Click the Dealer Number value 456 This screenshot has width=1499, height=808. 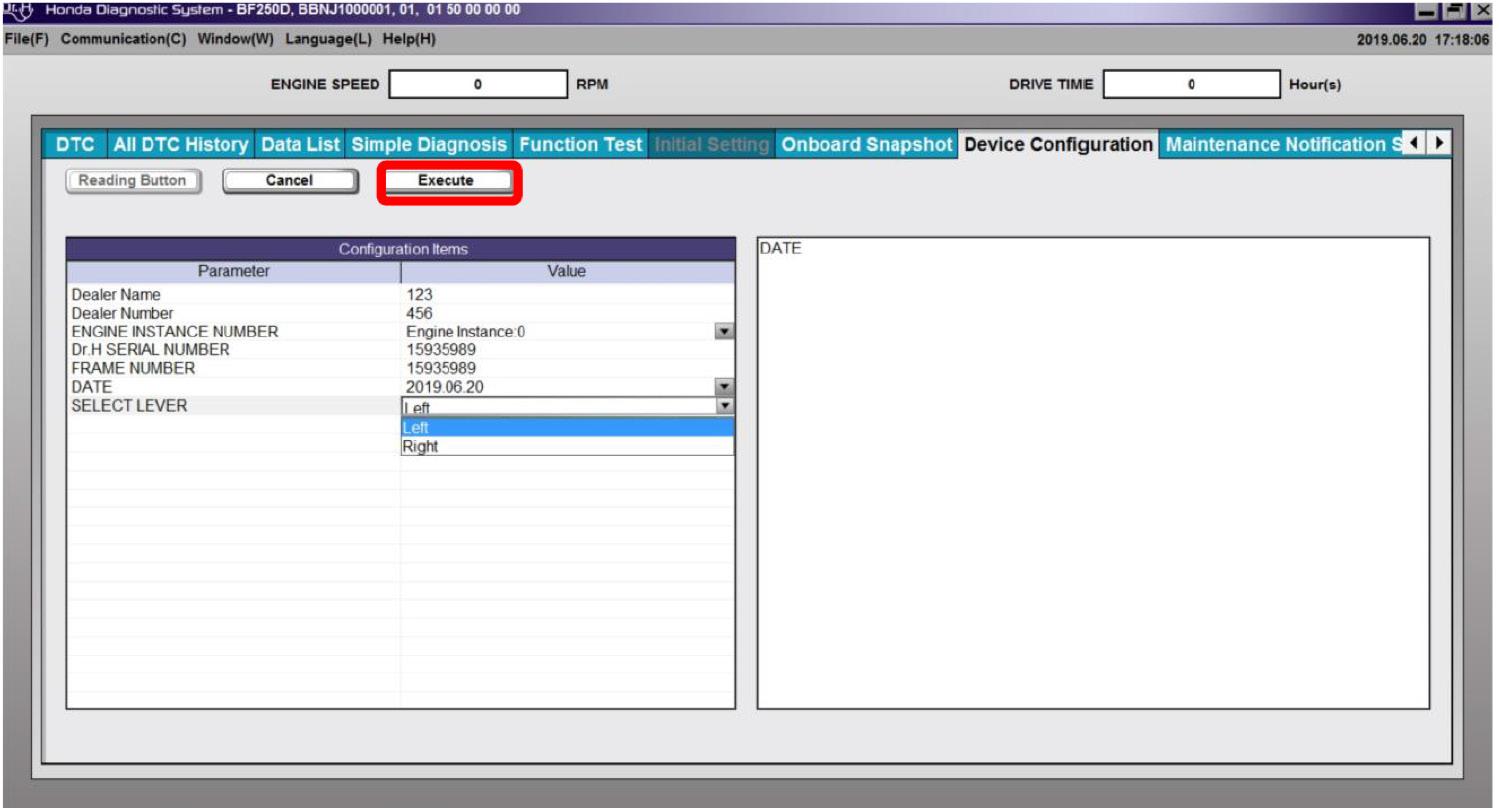(419, 313)
